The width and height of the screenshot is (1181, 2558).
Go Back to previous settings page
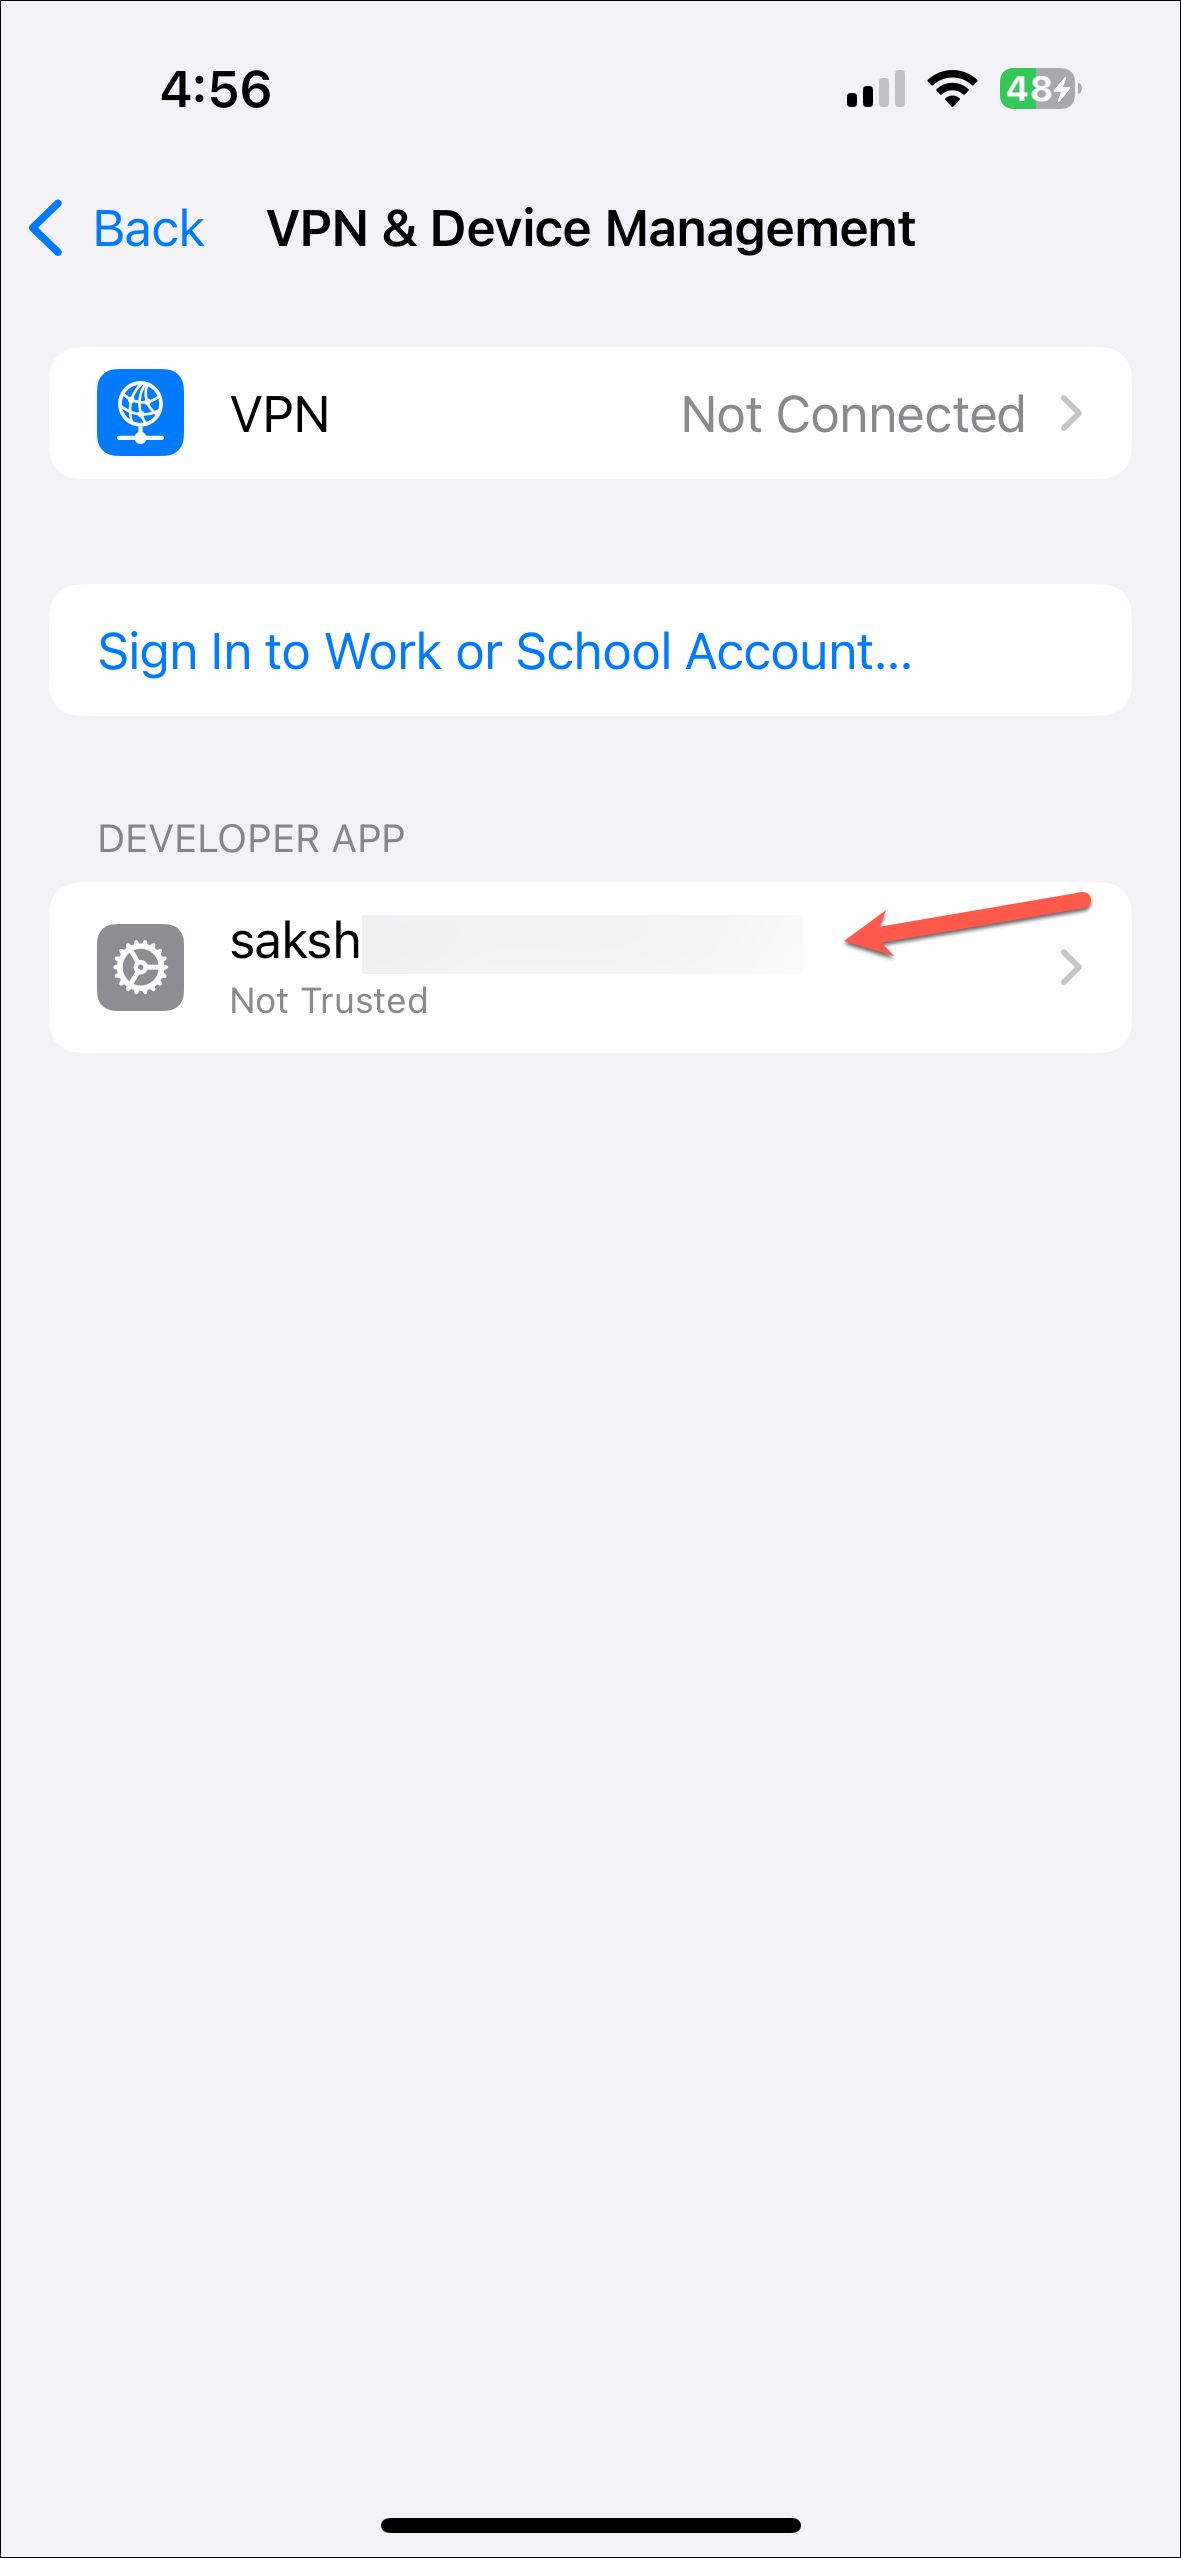click(148, 228)
